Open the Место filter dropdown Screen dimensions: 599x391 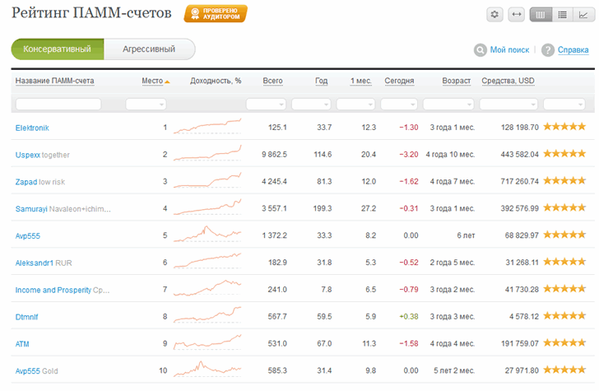[x=146, y=104]
